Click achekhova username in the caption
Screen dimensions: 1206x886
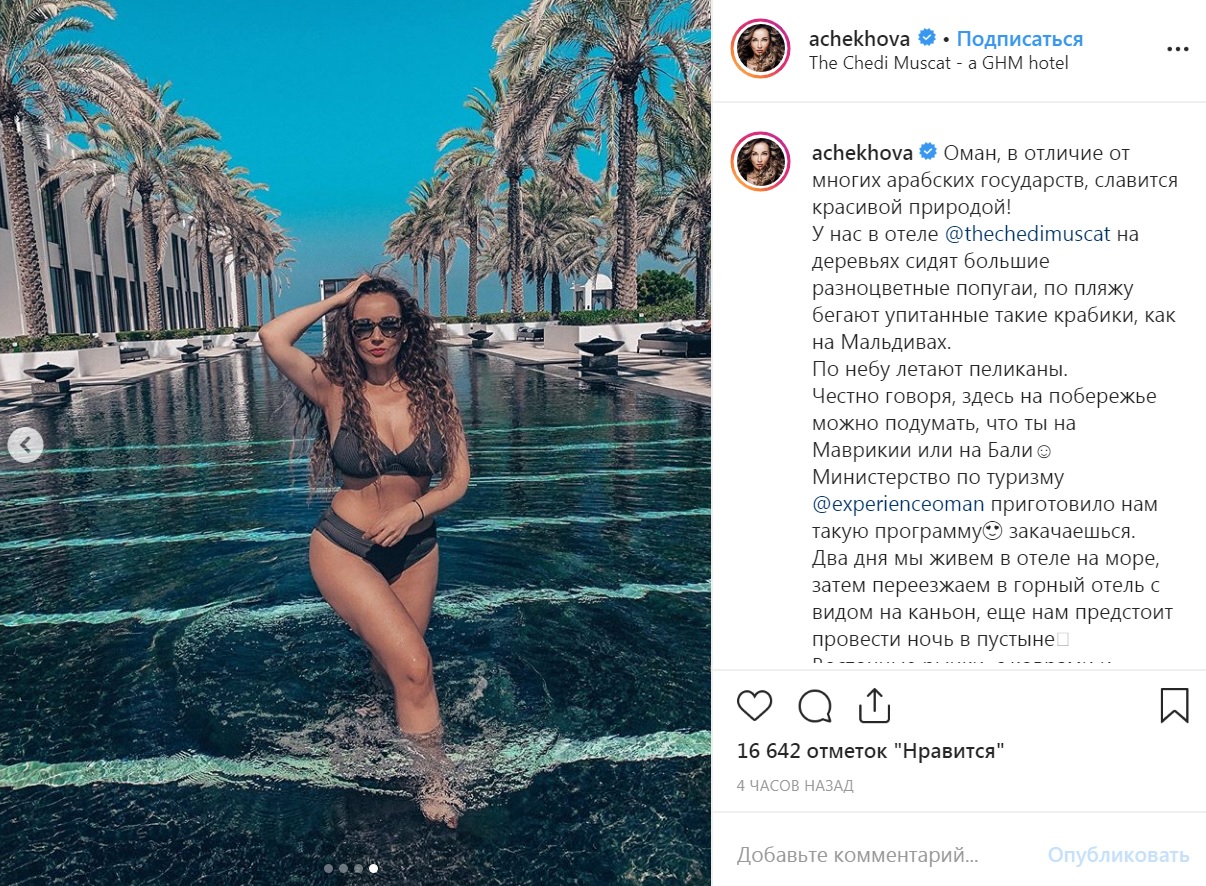[x=862, y=153]
